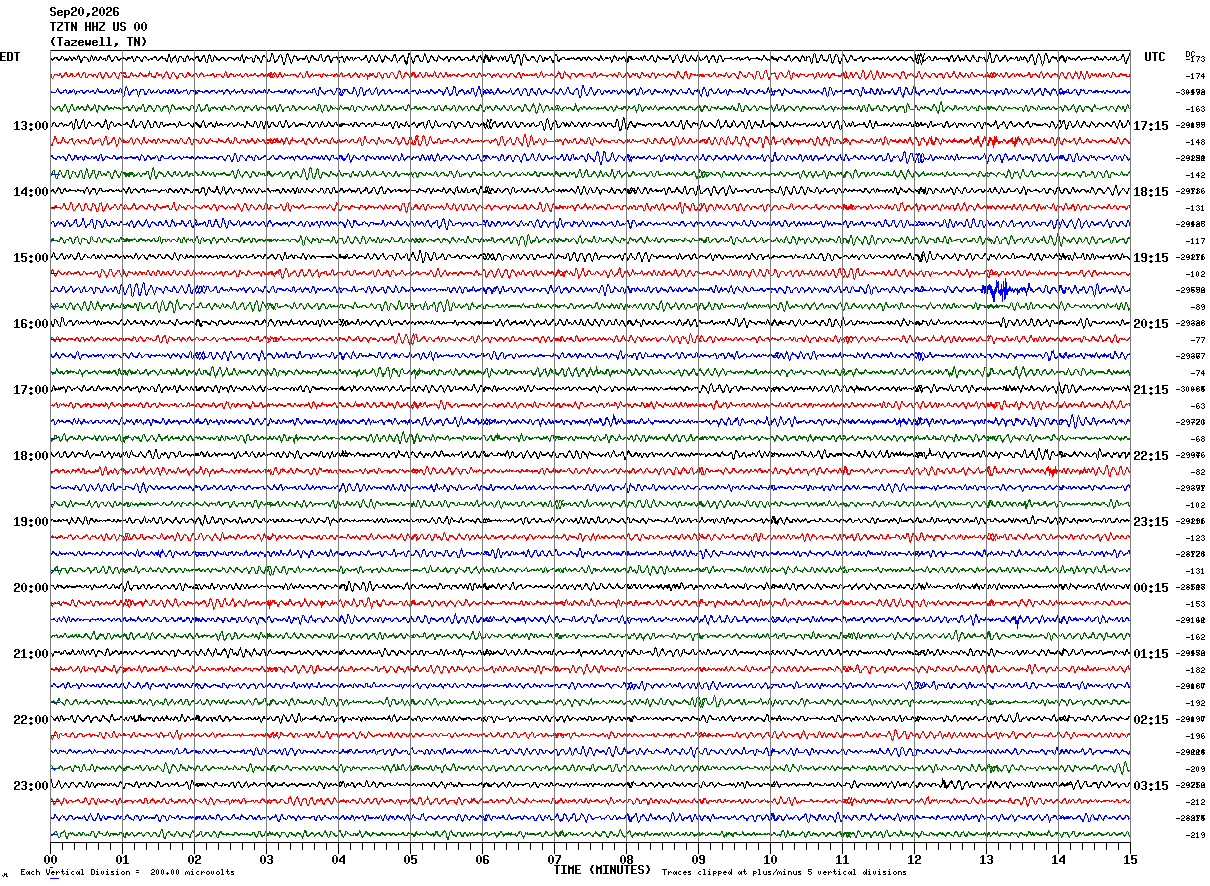Image resolution: width=1210 pixels, height=886 pixels.
Task: Click minute 05 on the time axis
Action: click(410, 859)
